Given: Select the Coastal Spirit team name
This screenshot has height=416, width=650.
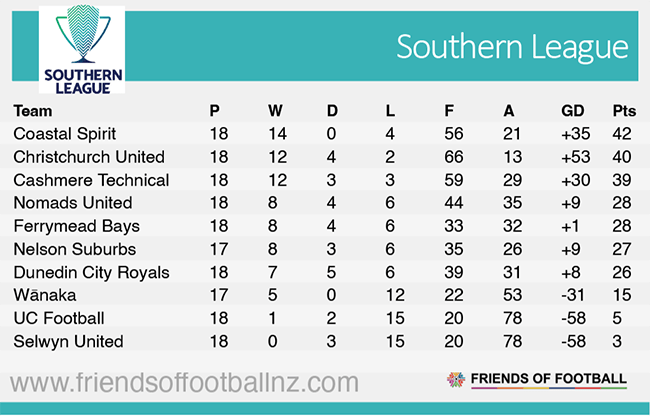Looking at the screenshot, I should click(x=65, y=134).
